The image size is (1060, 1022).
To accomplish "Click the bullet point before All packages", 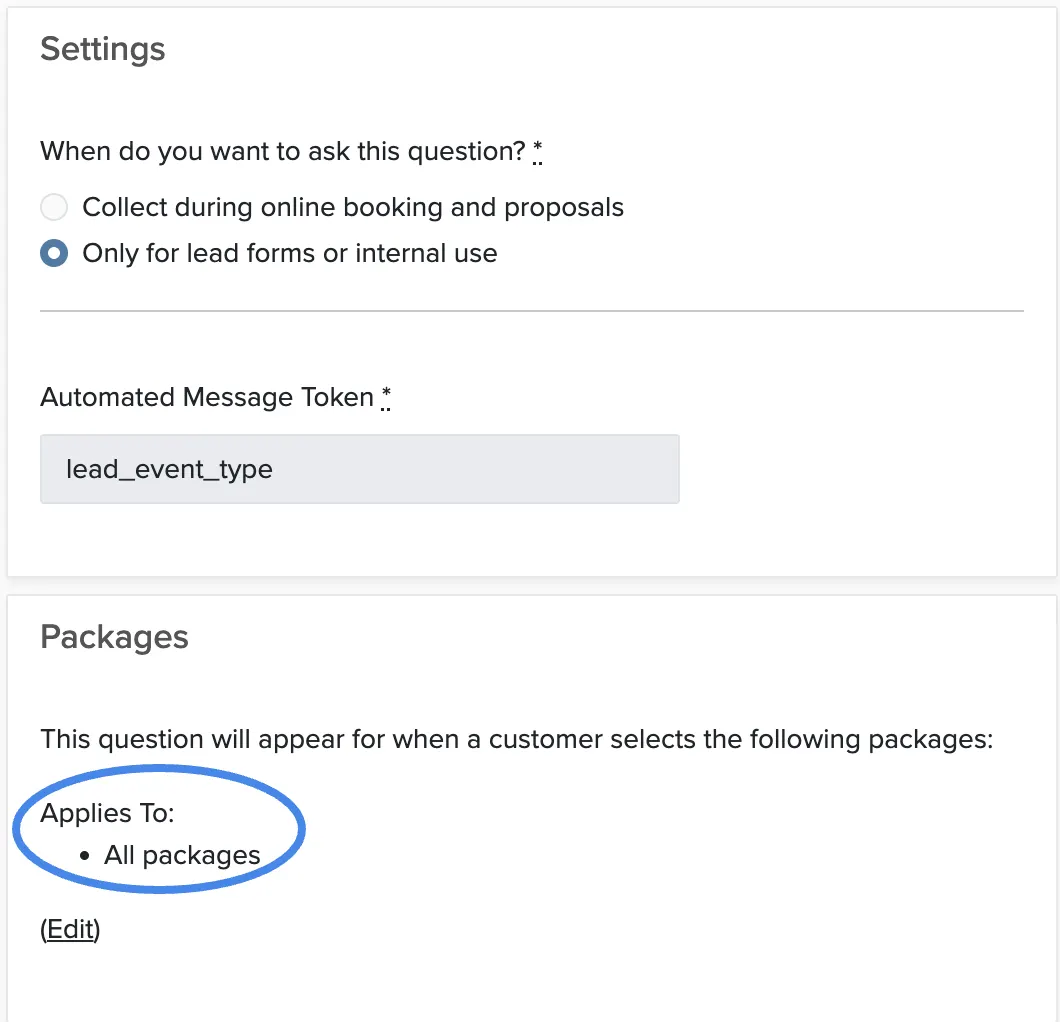I will point(85,856).
